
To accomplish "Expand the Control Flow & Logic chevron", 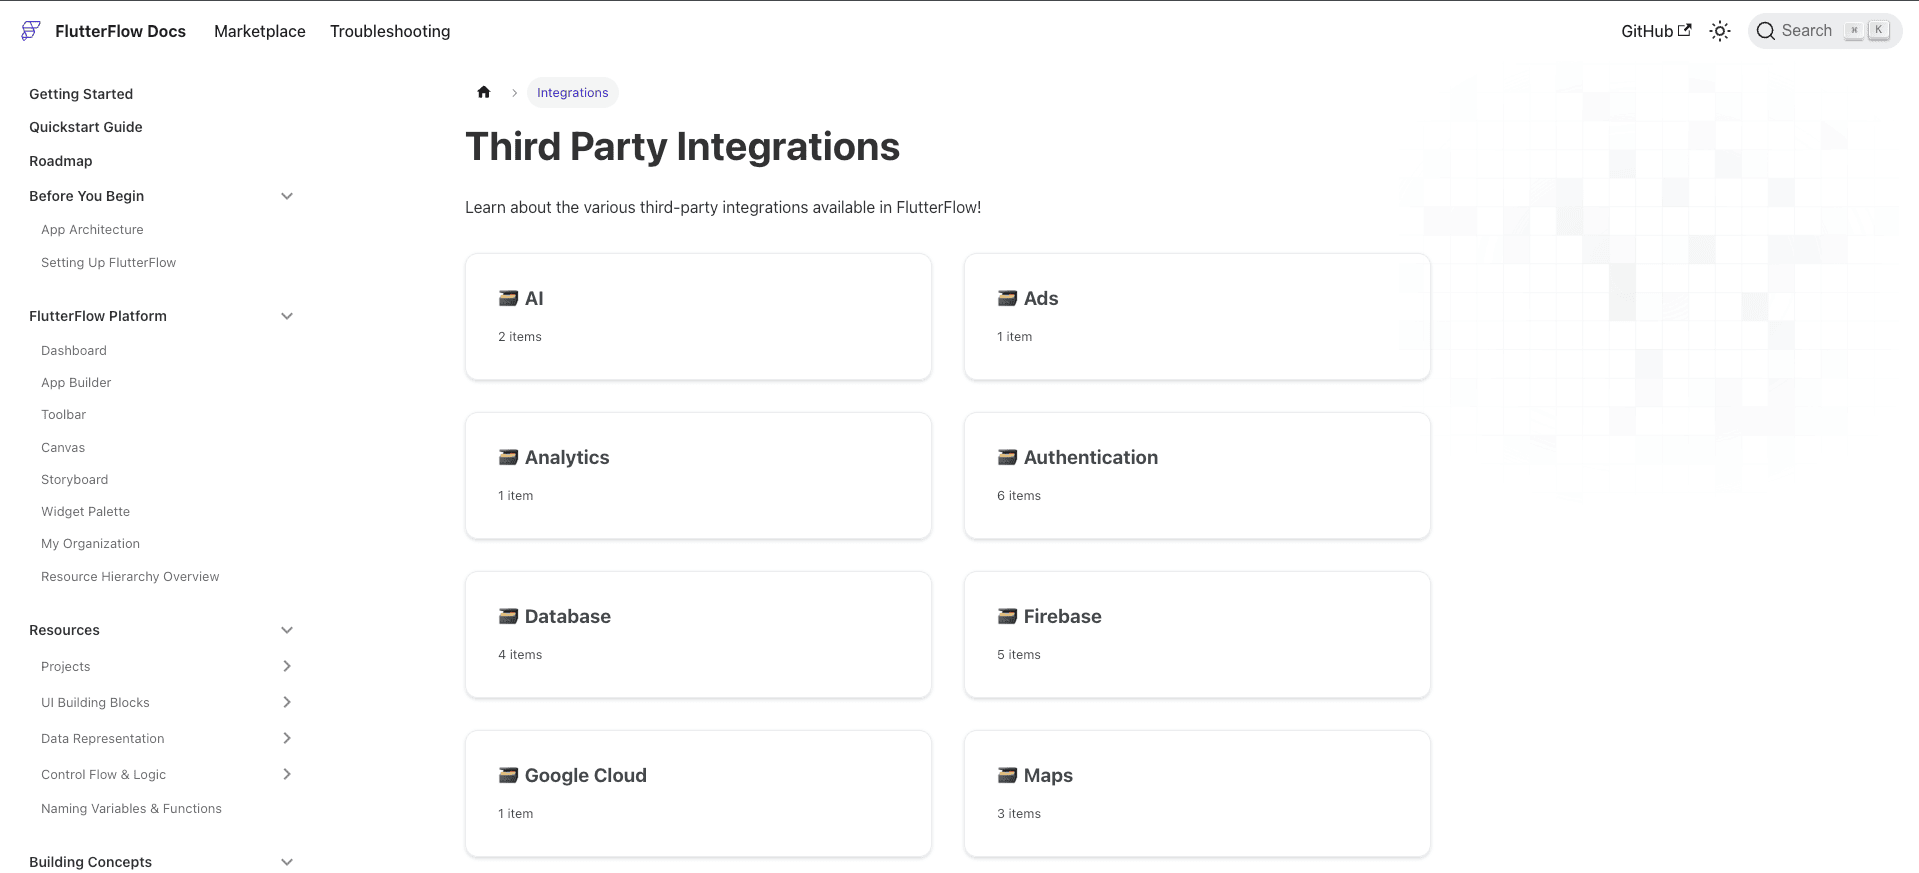I will pyautogui.click(x=287, y=774).
